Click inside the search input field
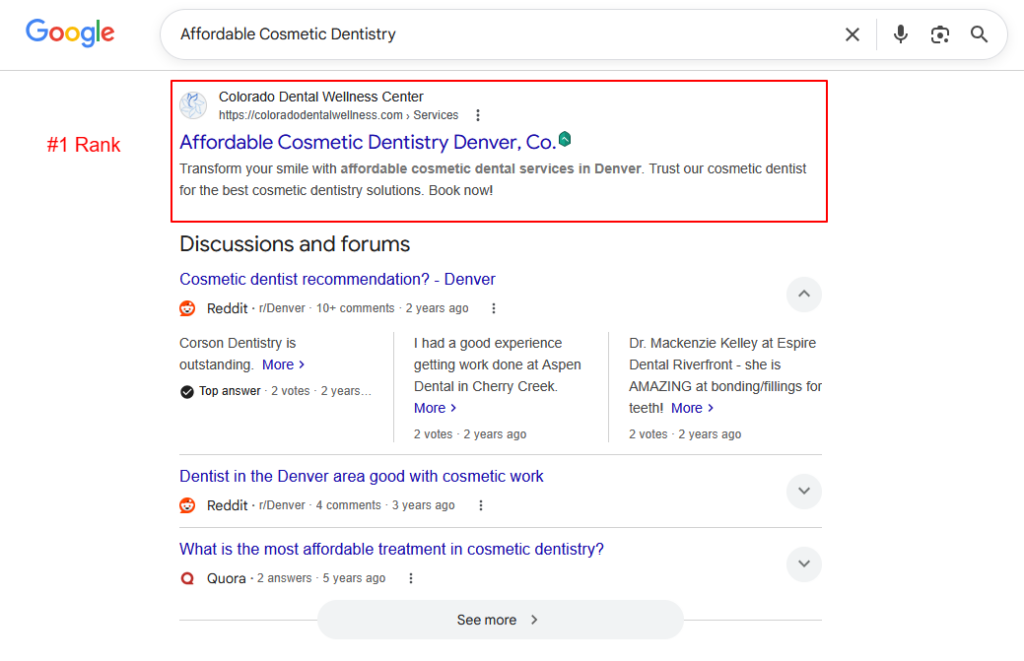The image size is (1024, 661). (x=500, y=35)
